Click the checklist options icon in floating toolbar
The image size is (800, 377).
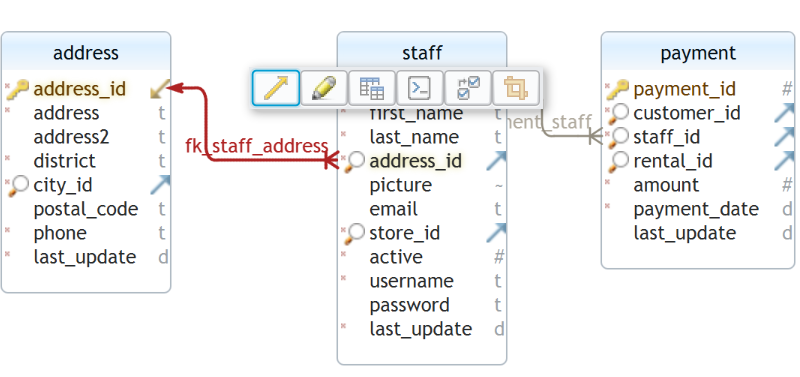point(468,88)
